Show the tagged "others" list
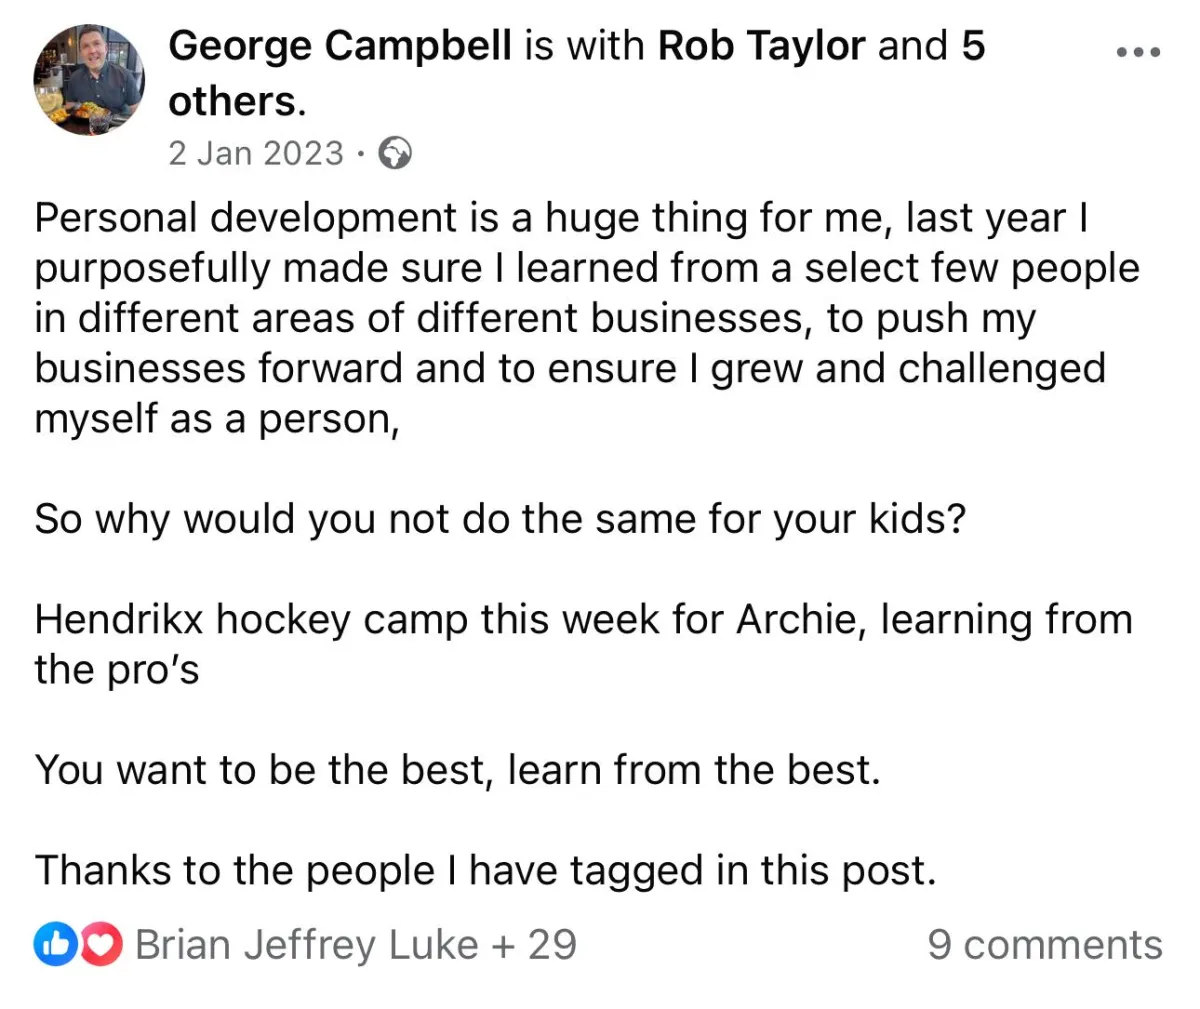This screenshot has height=1009, width=1200. point(235,101)
